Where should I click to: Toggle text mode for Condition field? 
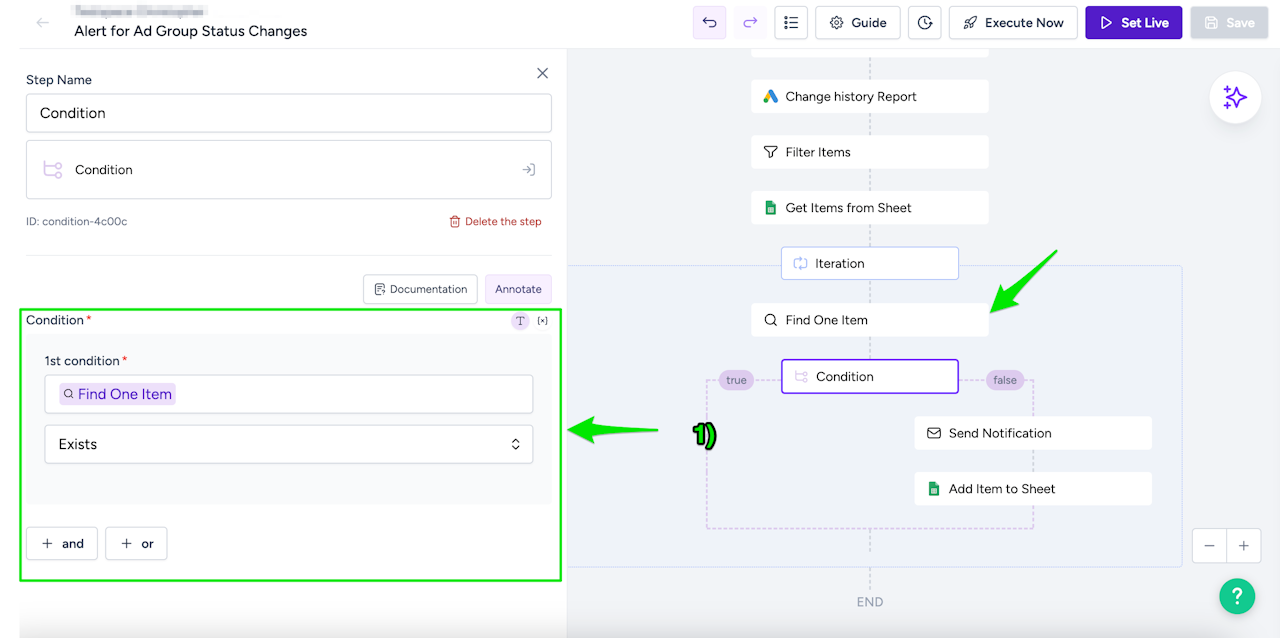[520, 321]
